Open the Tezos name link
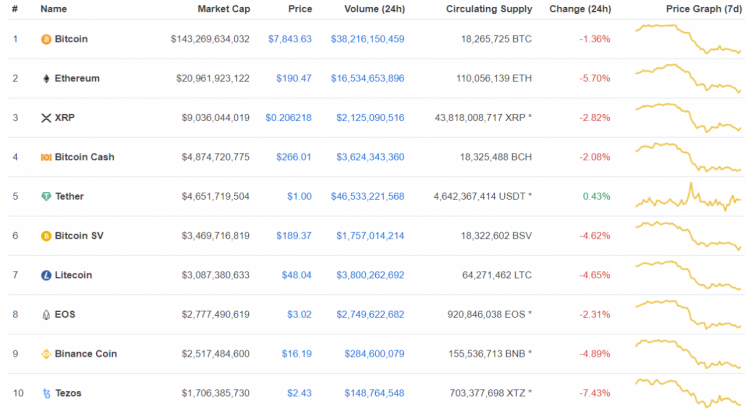 point(68,393)
